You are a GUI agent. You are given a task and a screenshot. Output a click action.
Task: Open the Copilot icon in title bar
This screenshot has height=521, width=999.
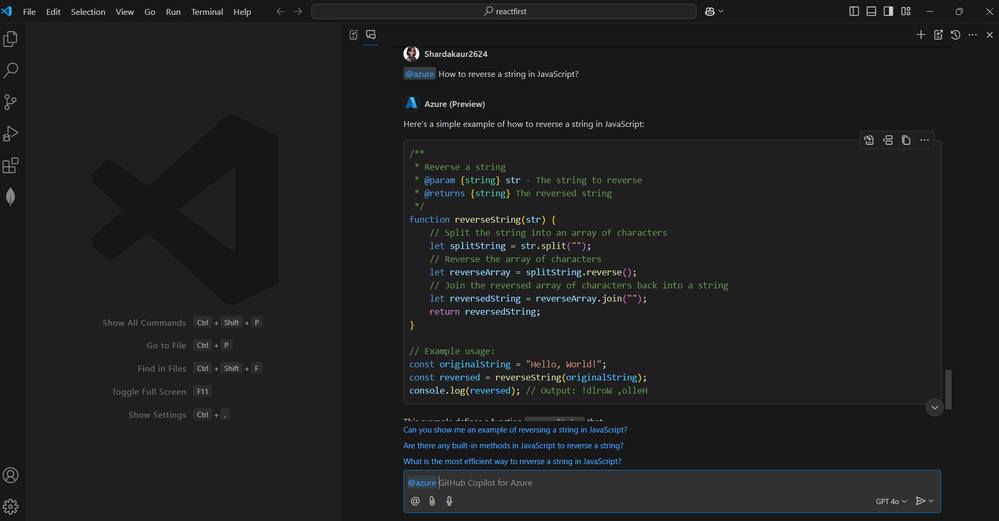[x=710, y=11]
